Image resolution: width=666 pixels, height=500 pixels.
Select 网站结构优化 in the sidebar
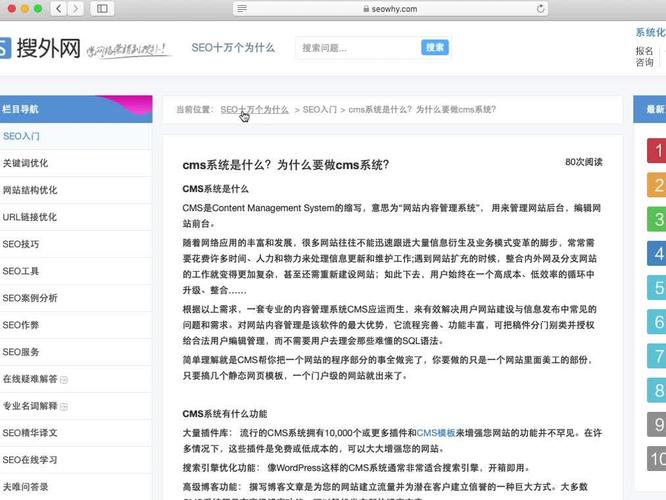[x=76, y=190]
